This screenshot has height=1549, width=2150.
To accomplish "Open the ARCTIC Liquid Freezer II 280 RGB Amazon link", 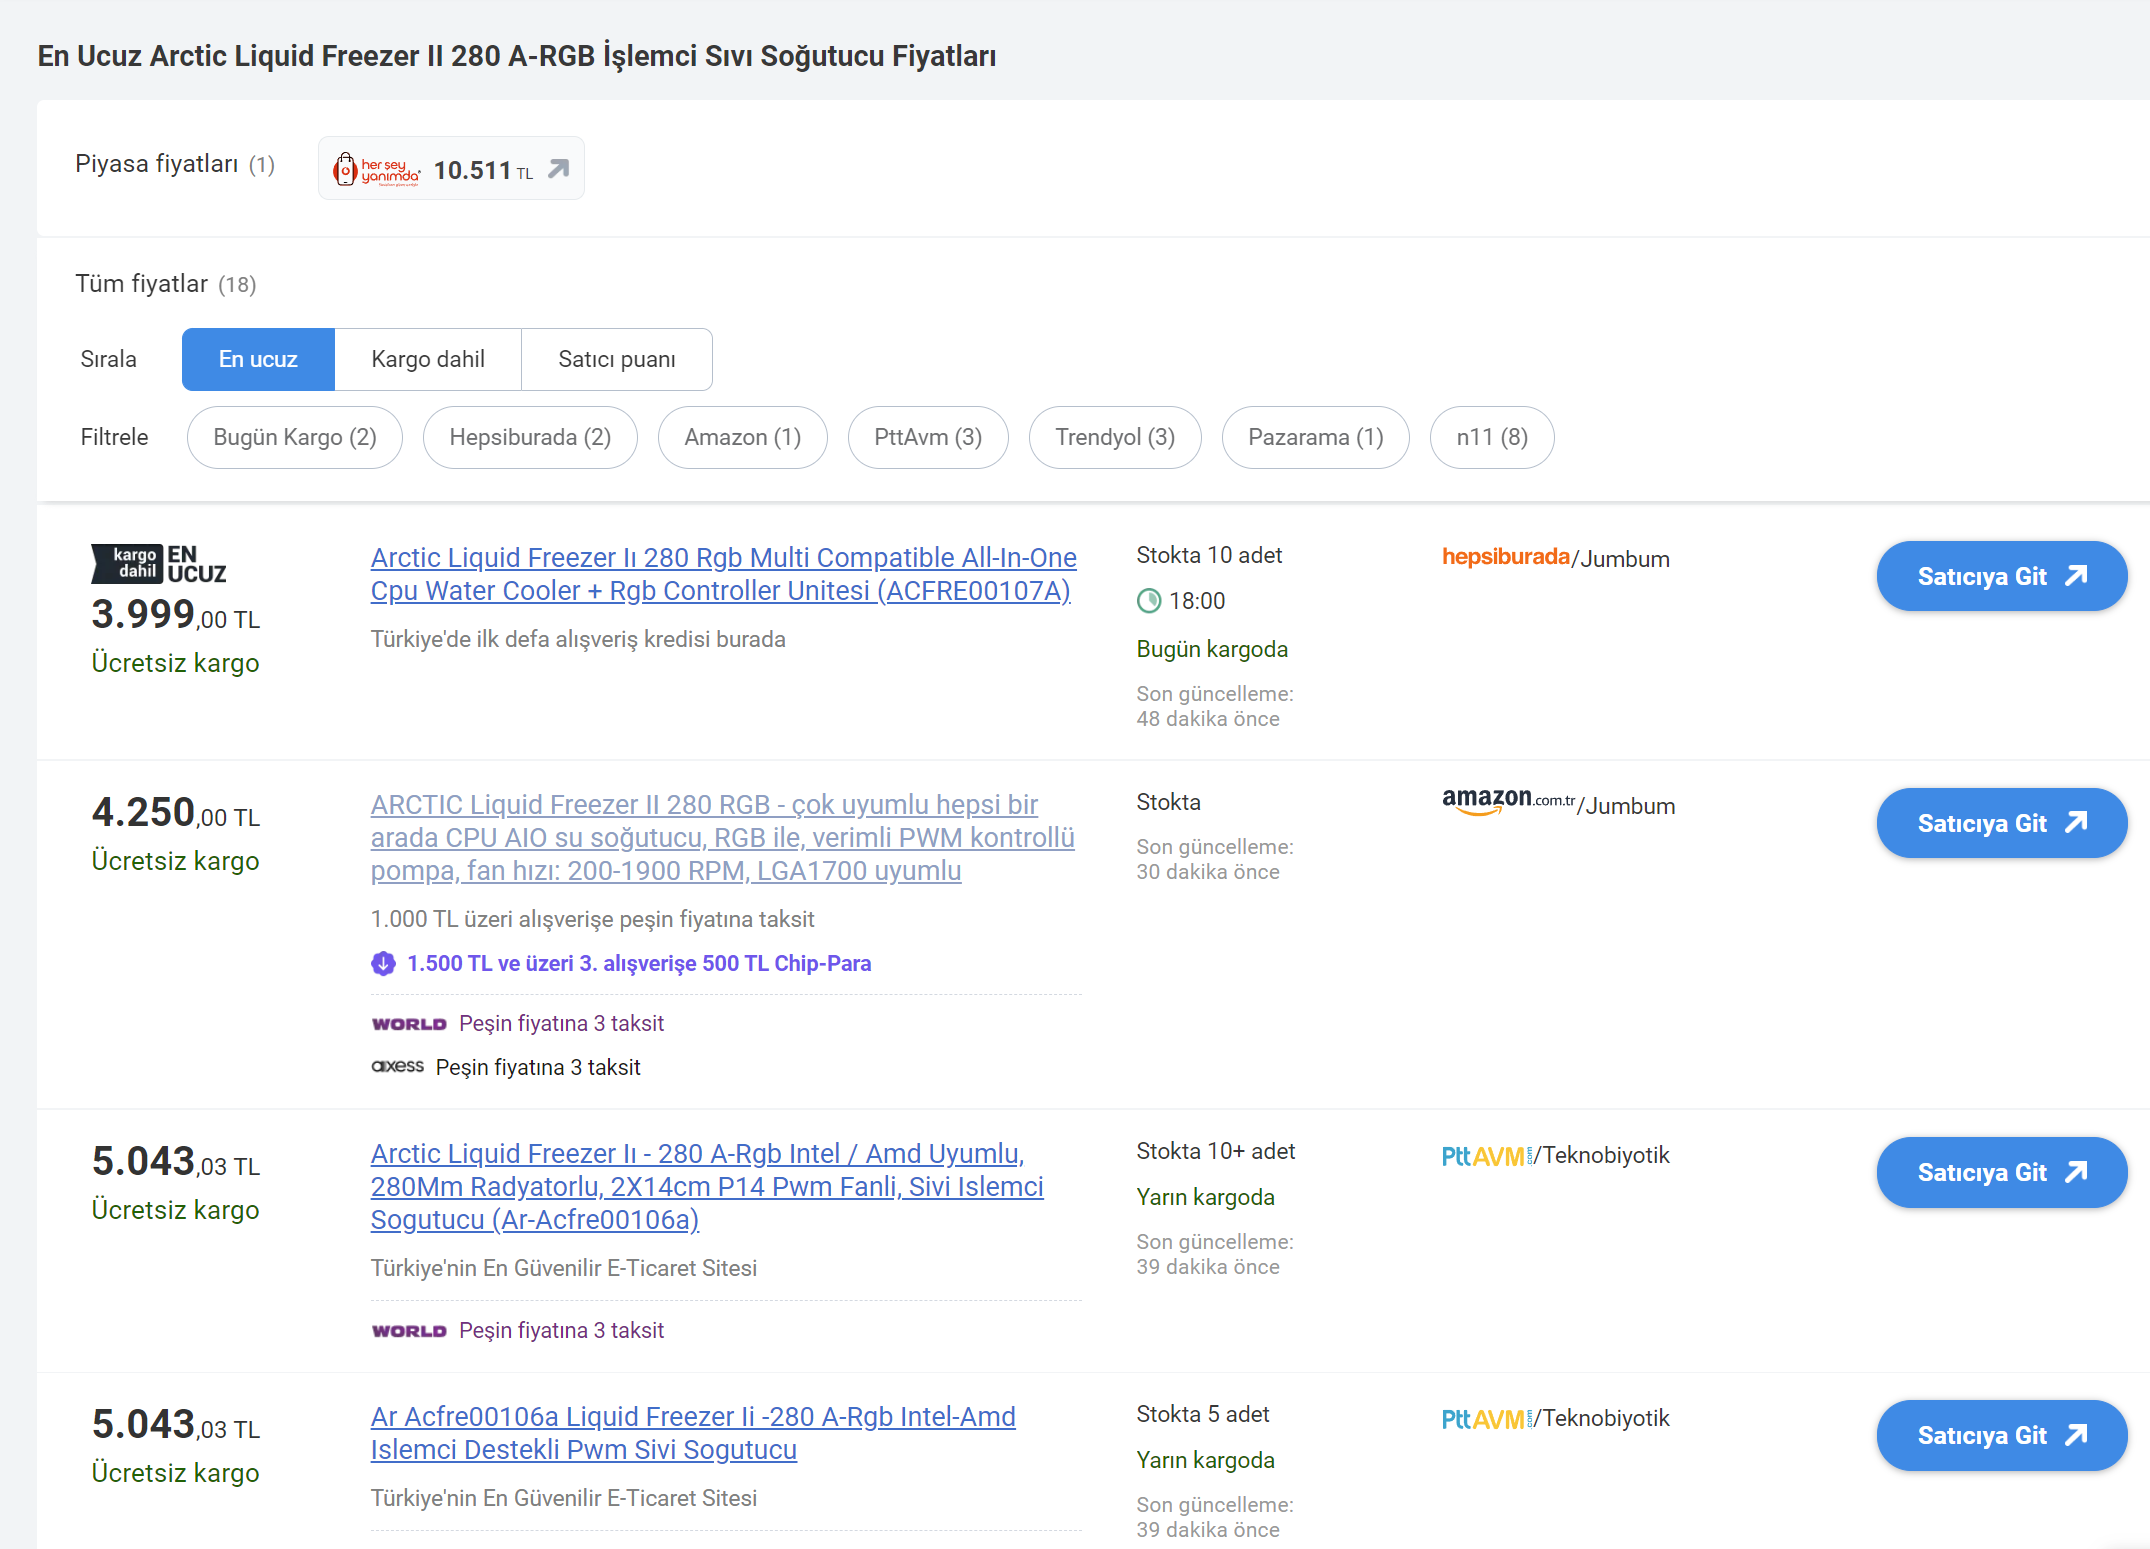I will click(723, 838).
